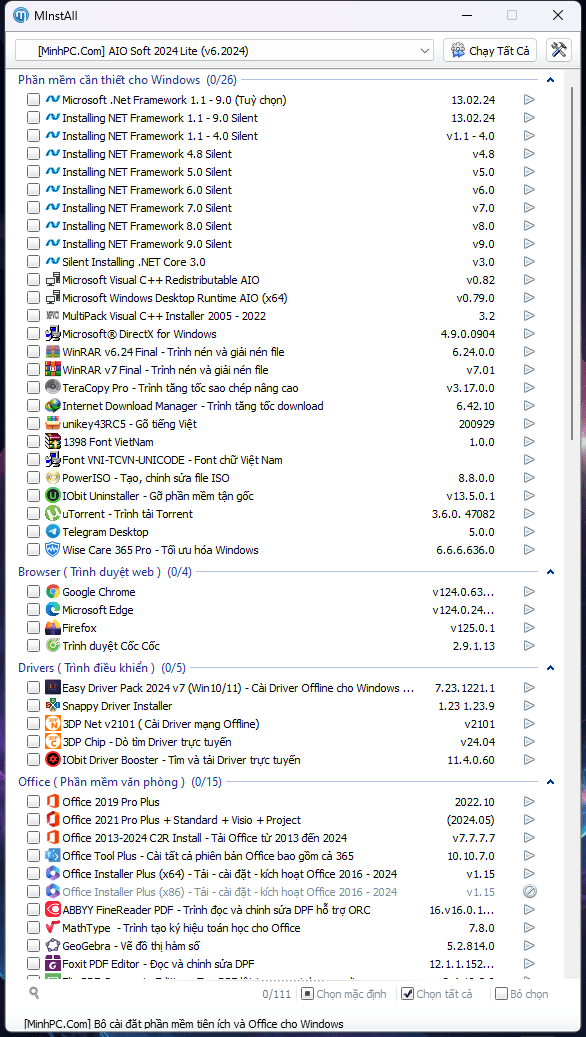Viewport: 586px width, 1037px height.
Task: Collapse the Office (Phần mềm văn phòng) group
Action: [550, 782]
